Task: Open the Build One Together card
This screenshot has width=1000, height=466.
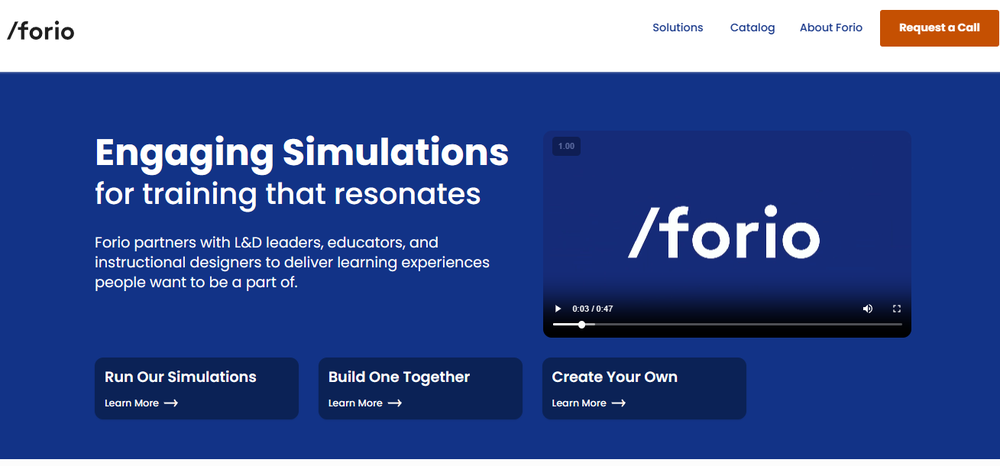Action: point(420,388)
